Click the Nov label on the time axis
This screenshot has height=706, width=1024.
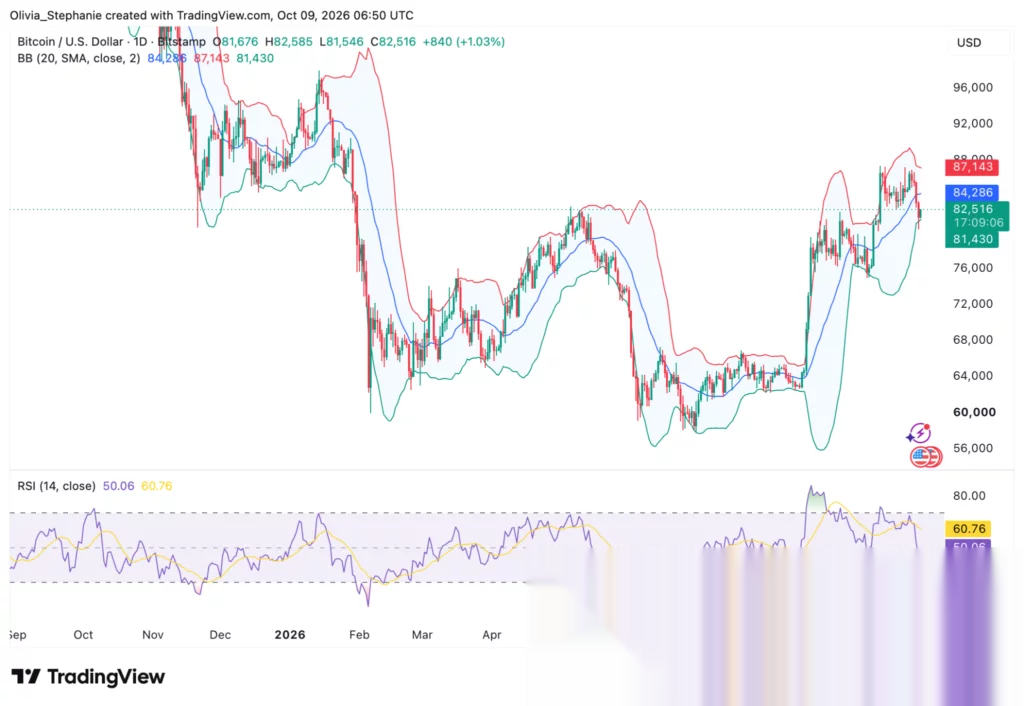[x=153, y=635]
